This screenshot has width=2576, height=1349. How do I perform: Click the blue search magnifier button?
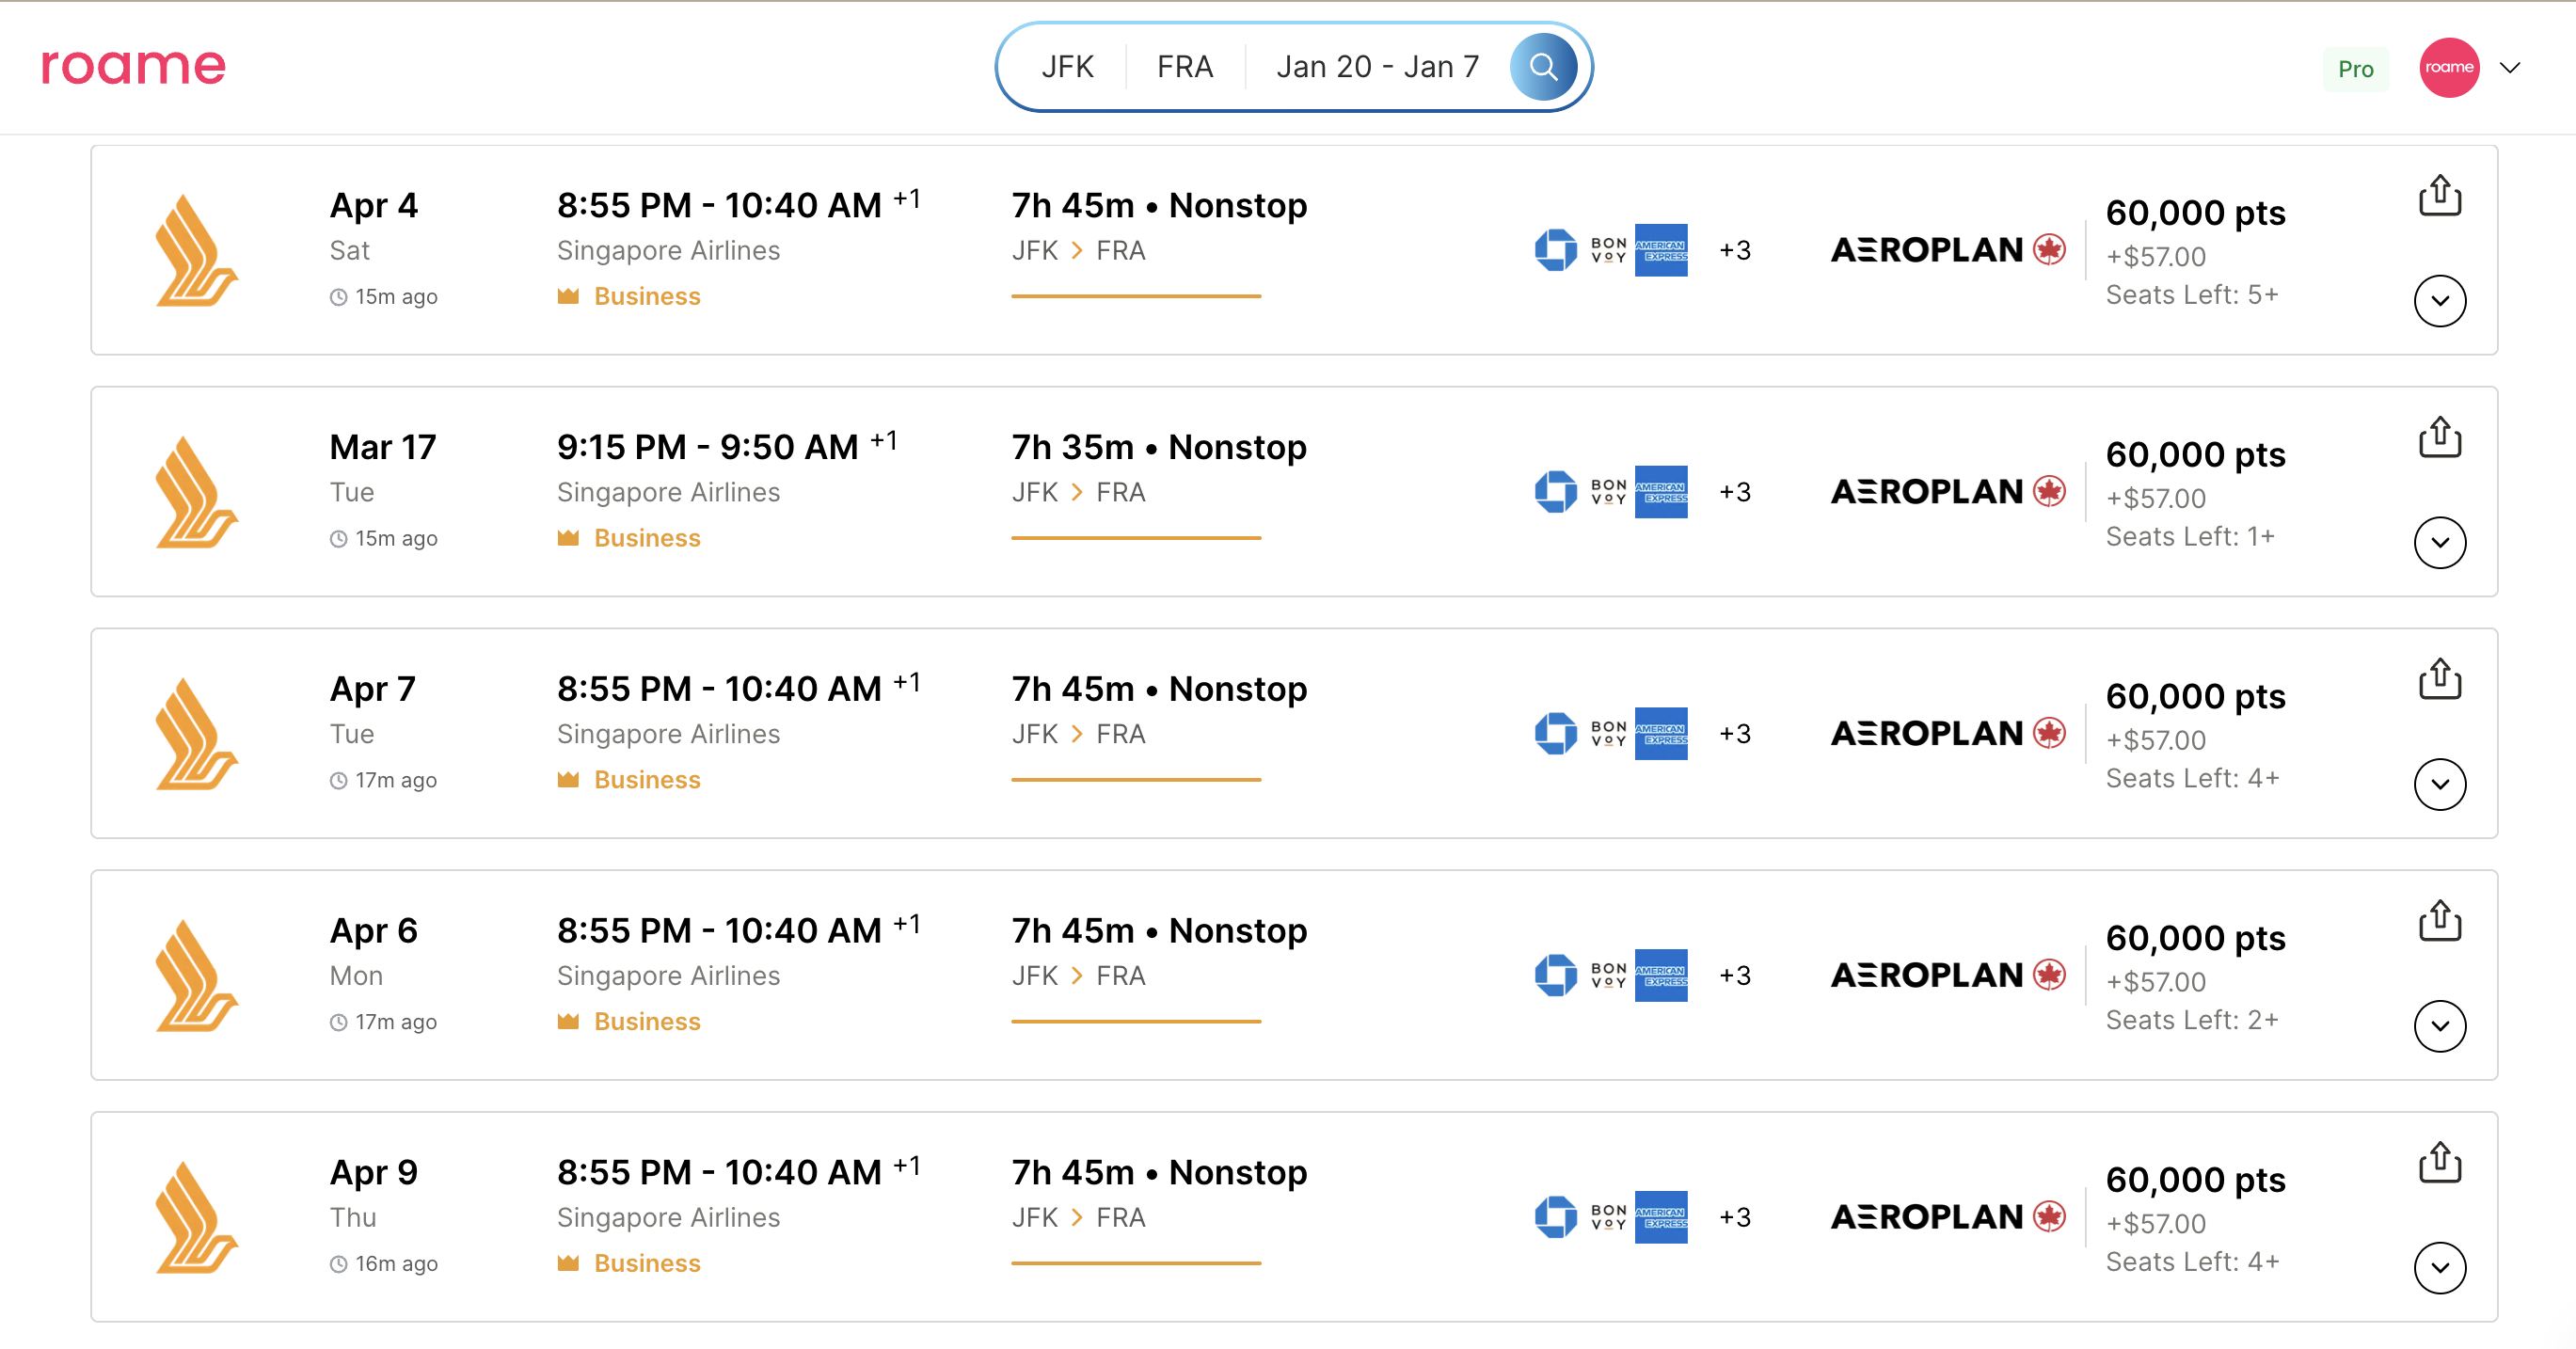tap(1542, 67)
